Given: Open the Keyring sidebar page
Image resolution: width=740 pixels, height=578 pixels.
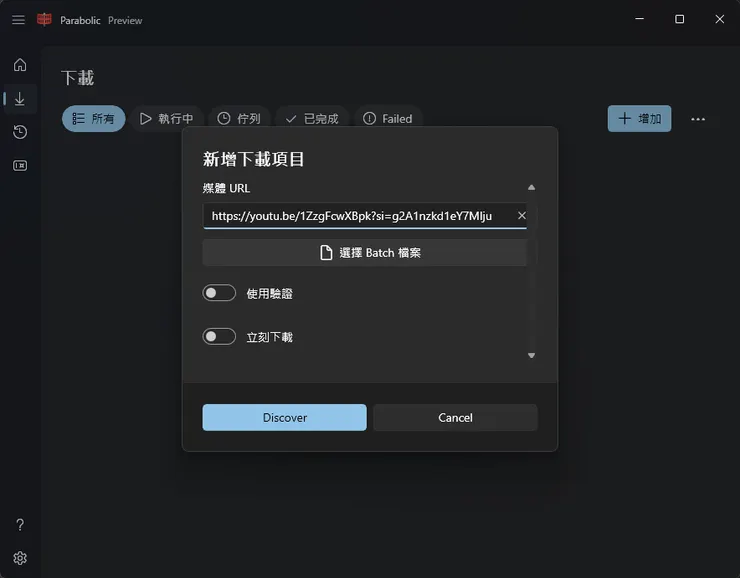Looking at the screenshot, I should 20,166.
